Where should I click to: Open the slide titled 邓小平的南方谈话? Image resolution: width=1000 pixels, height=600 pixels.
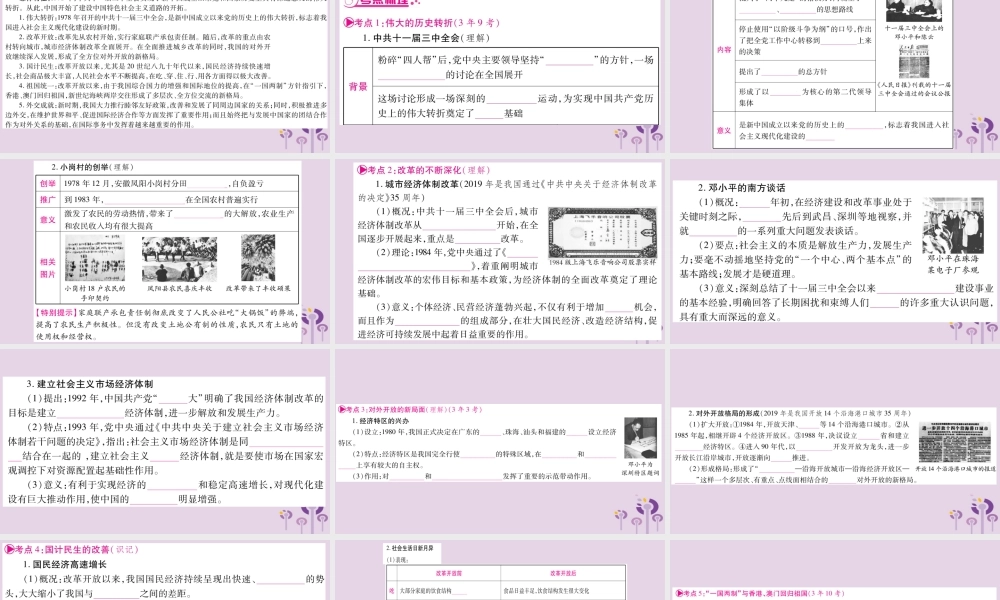click(835, 251)
